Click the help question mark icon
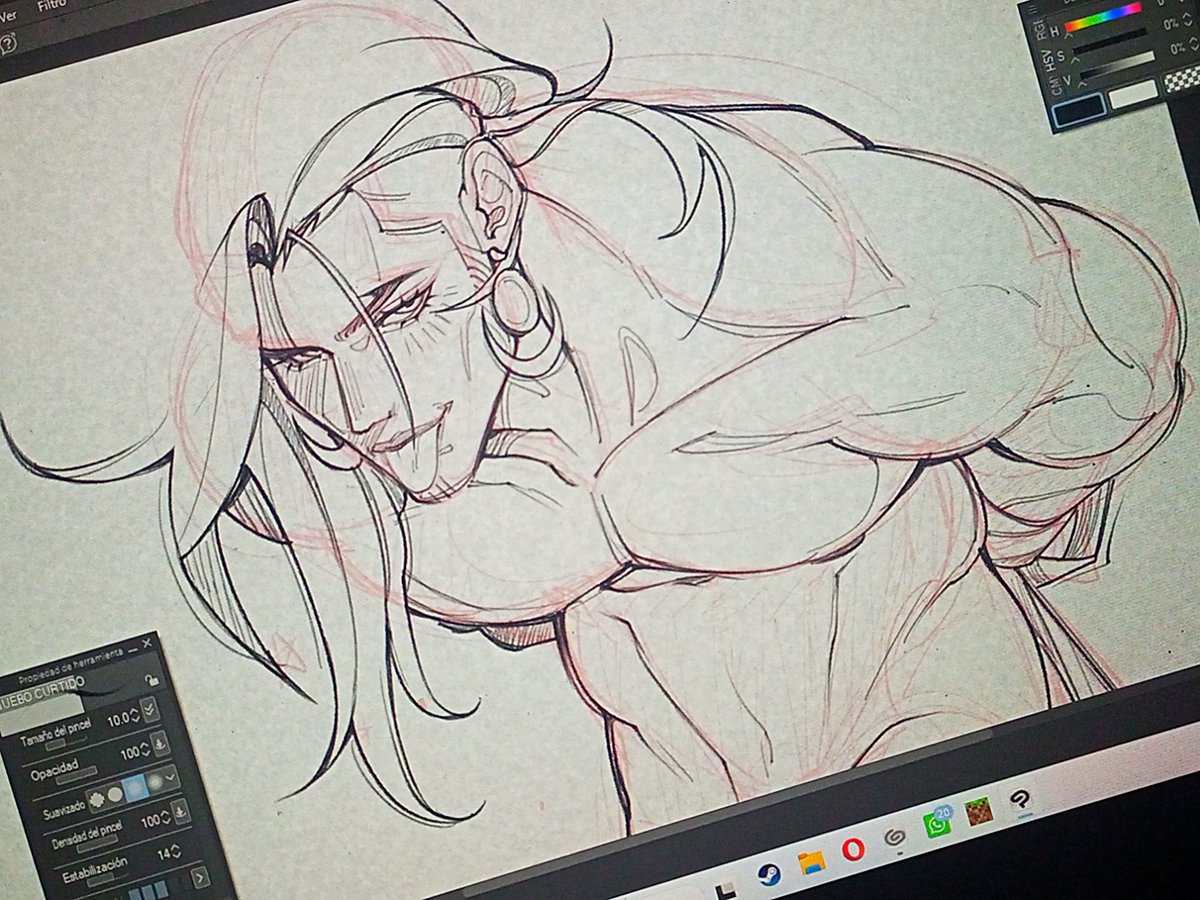 [x=8, y=43]
